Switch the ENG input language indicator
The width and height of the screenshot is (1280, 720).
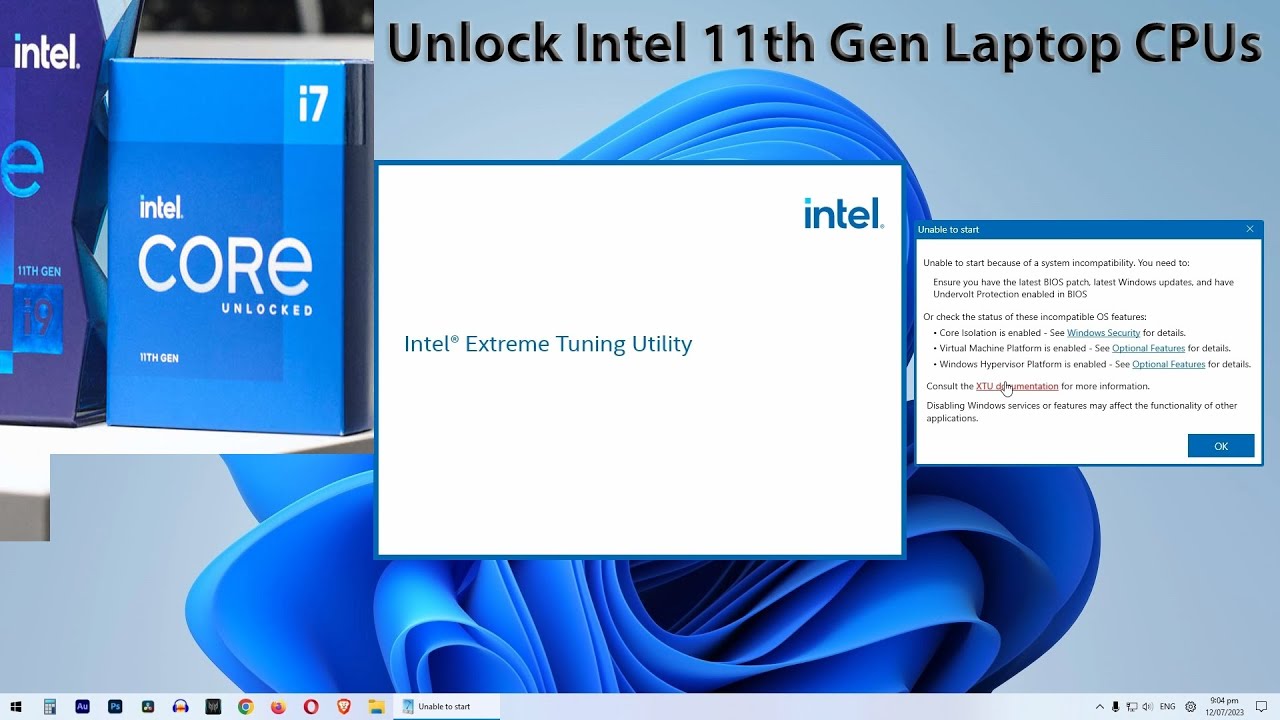click(1167, 706)
